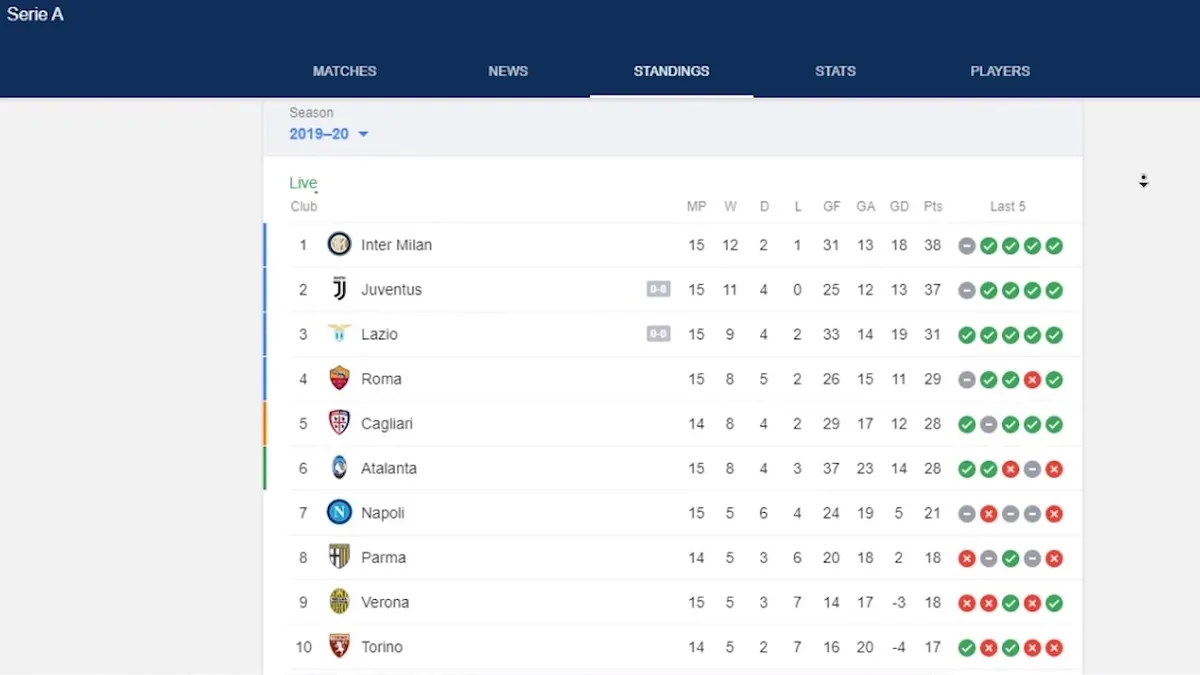The image size is (1200, 675).
Task: Select the Cagliari club logo
Action: coord(339,423)
